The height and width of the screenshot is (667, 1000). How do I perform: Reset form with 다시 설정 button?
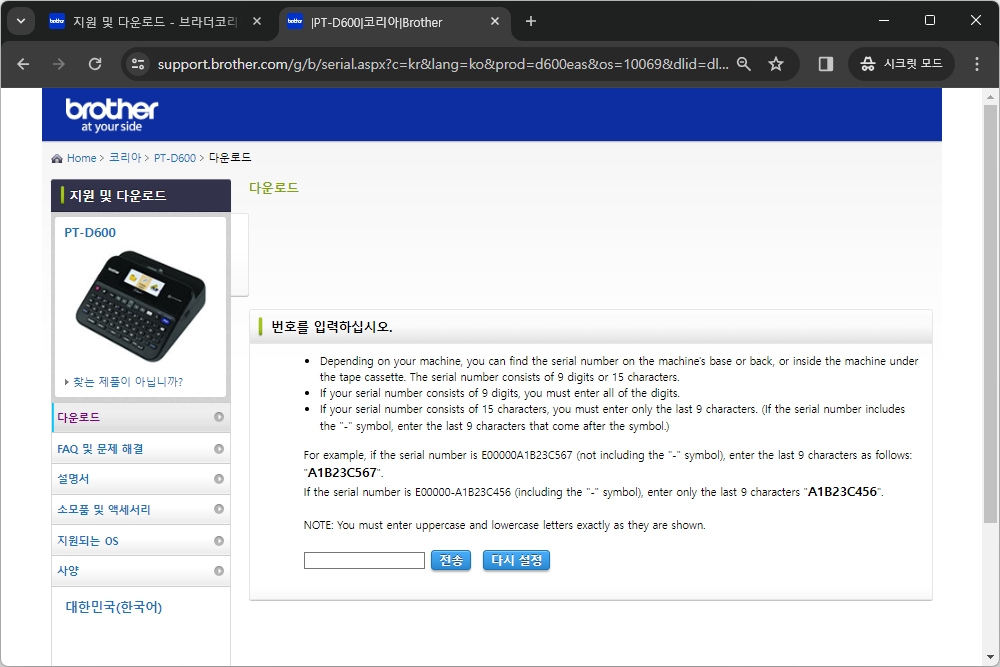[516, 561]
